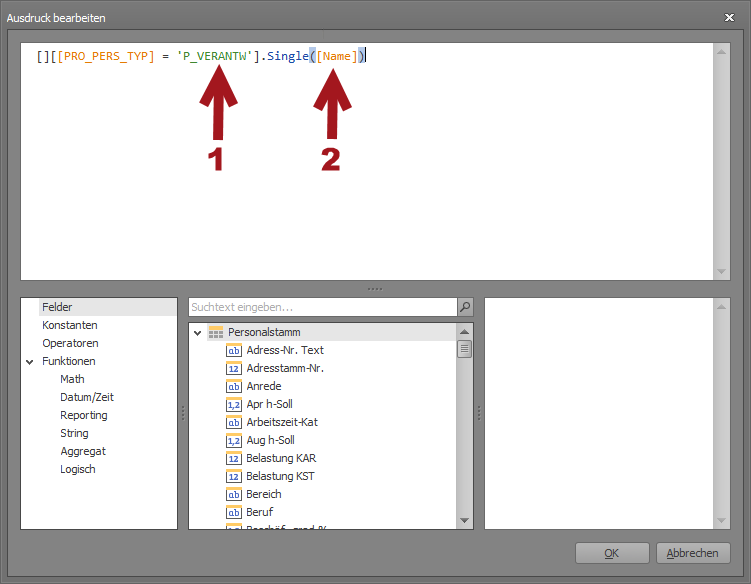This screenshot has width=751, height=584.
Task: Click the number-type icon beside Belastung KAR
Action: (234, 458)
